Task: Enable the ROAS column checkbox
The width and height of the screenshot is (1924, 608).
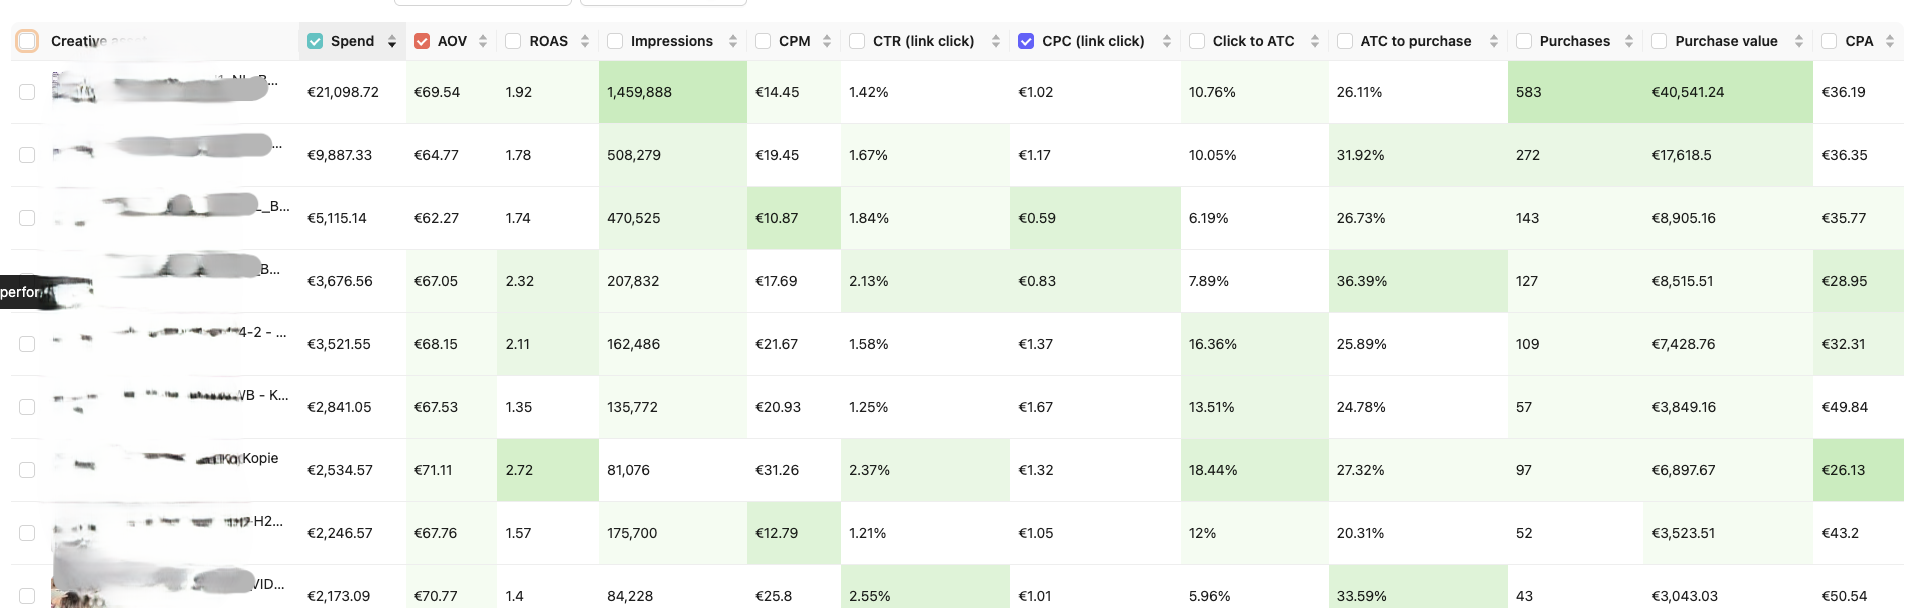Action: [x=513, y=41]
